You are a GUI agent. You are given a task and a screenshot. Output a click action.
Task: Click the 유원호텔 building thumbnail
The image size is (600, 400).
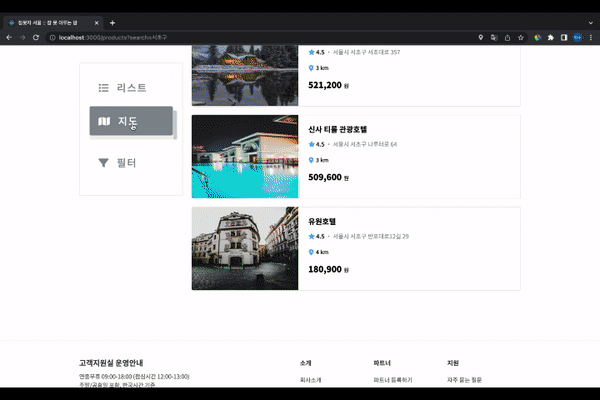[245, 248]
